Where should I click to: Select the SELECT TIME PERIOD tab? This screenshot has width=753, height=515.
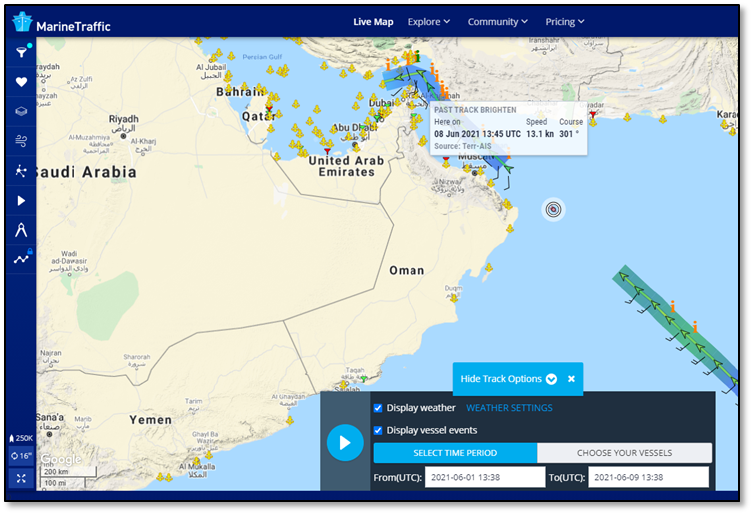[x=455, y=453]
